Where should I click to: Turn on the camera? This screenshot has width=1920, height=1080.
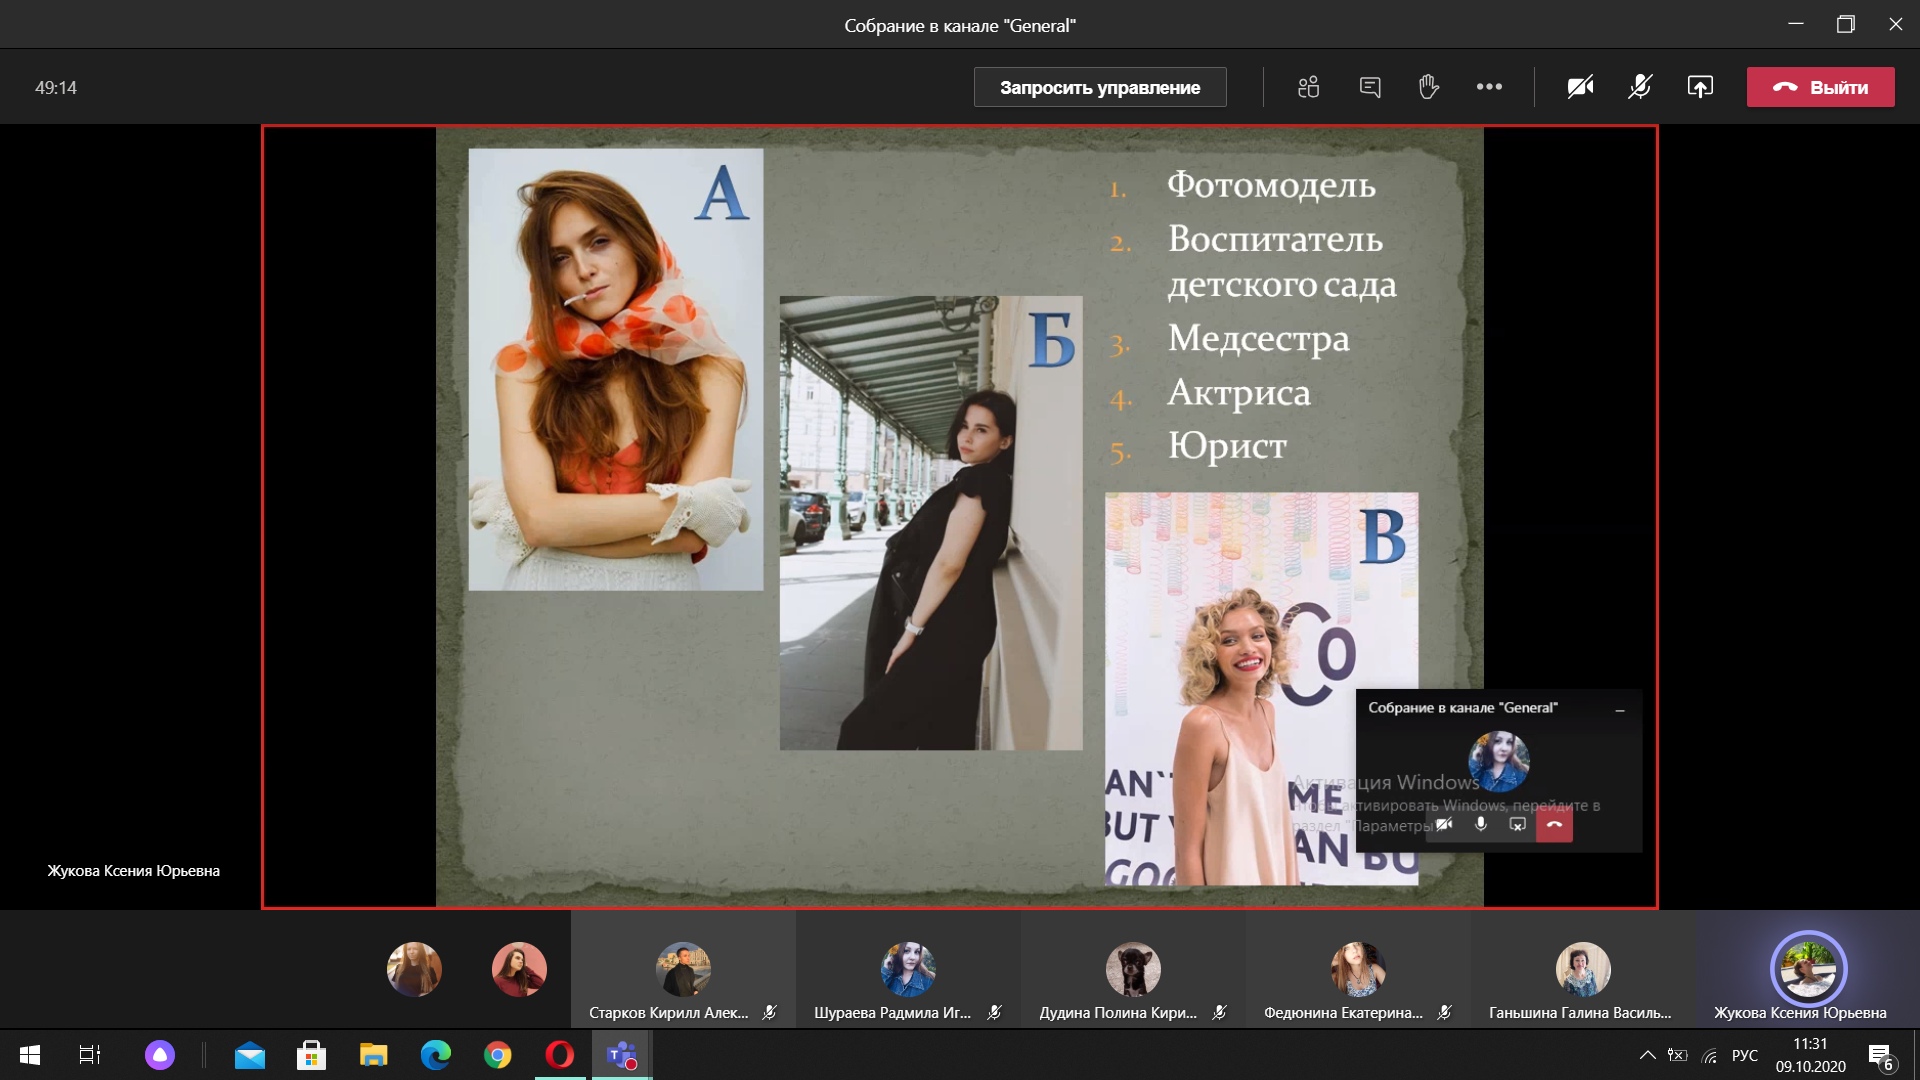[1580, 87]
